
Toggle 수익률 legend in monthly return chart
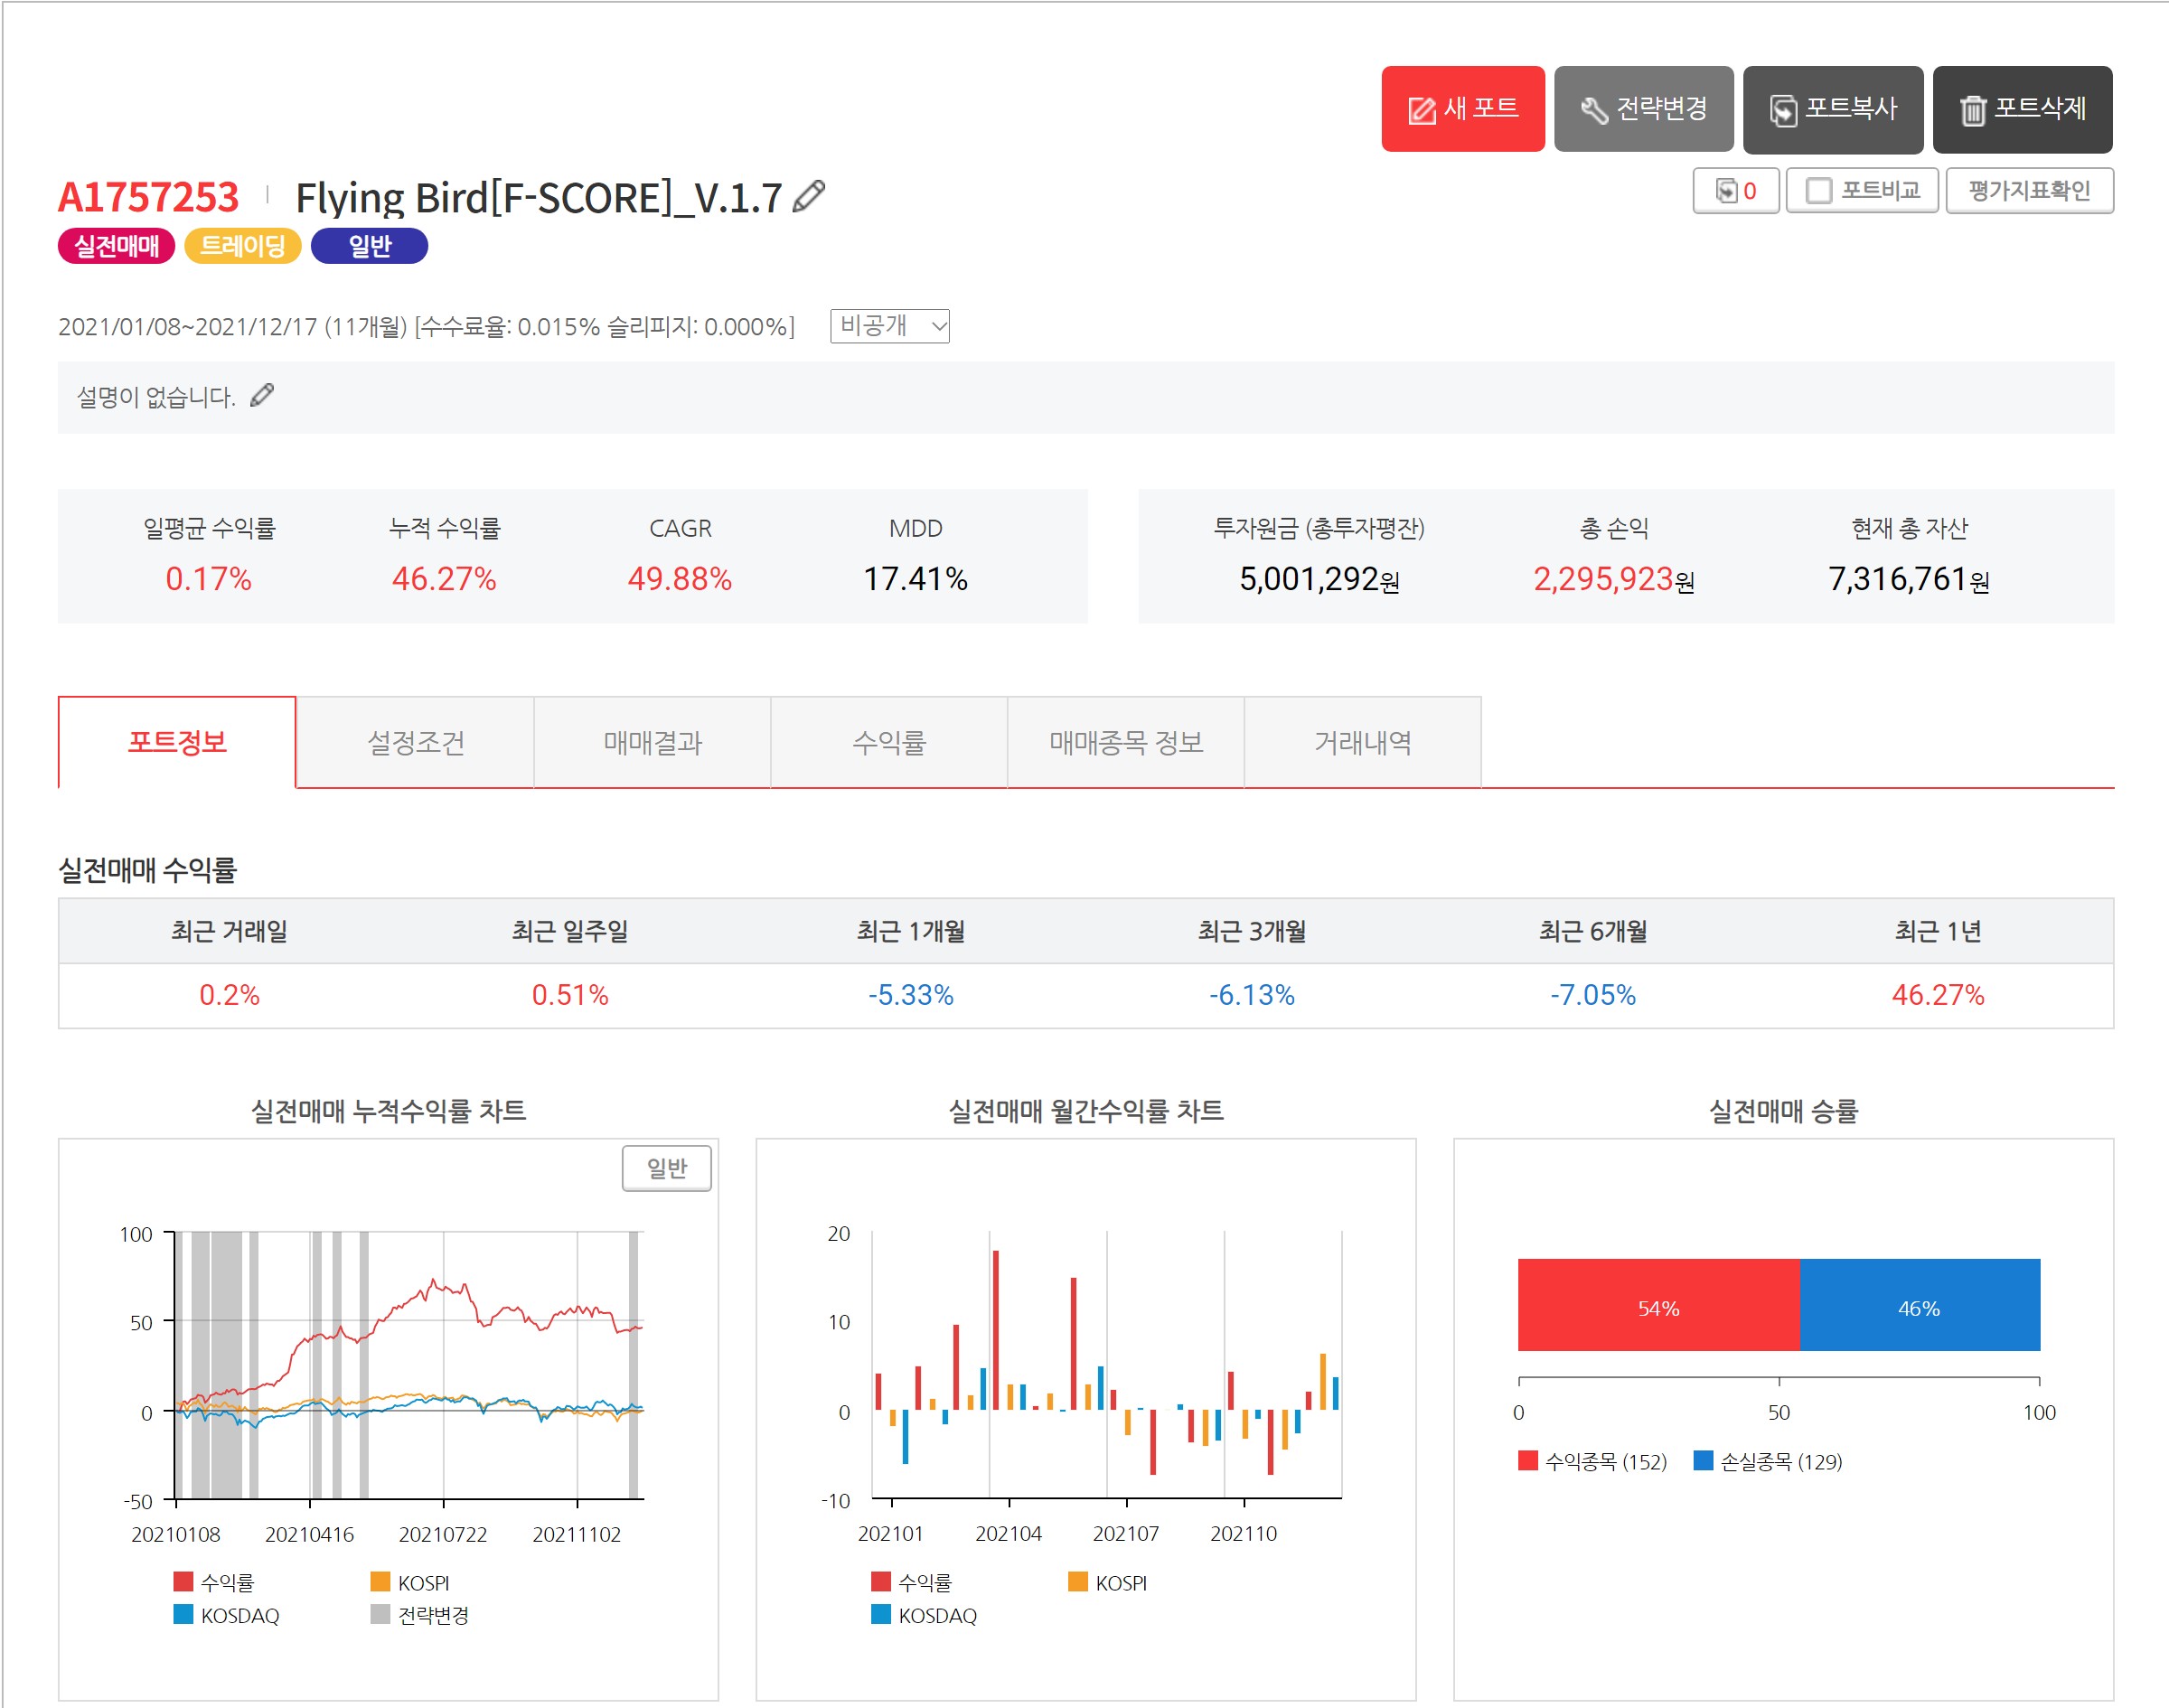912,1581
